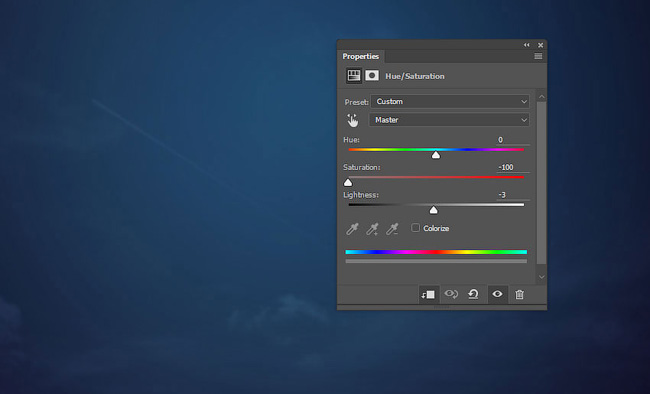Toggle adjustment layer visibility eye

tap(497, 294)
